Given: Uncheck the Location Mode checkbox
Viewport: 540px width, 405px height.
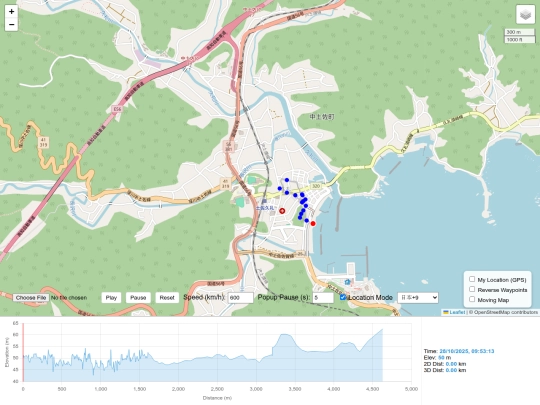Looking at the screenshot, I should pyautogui.click(x=343, y=297).
